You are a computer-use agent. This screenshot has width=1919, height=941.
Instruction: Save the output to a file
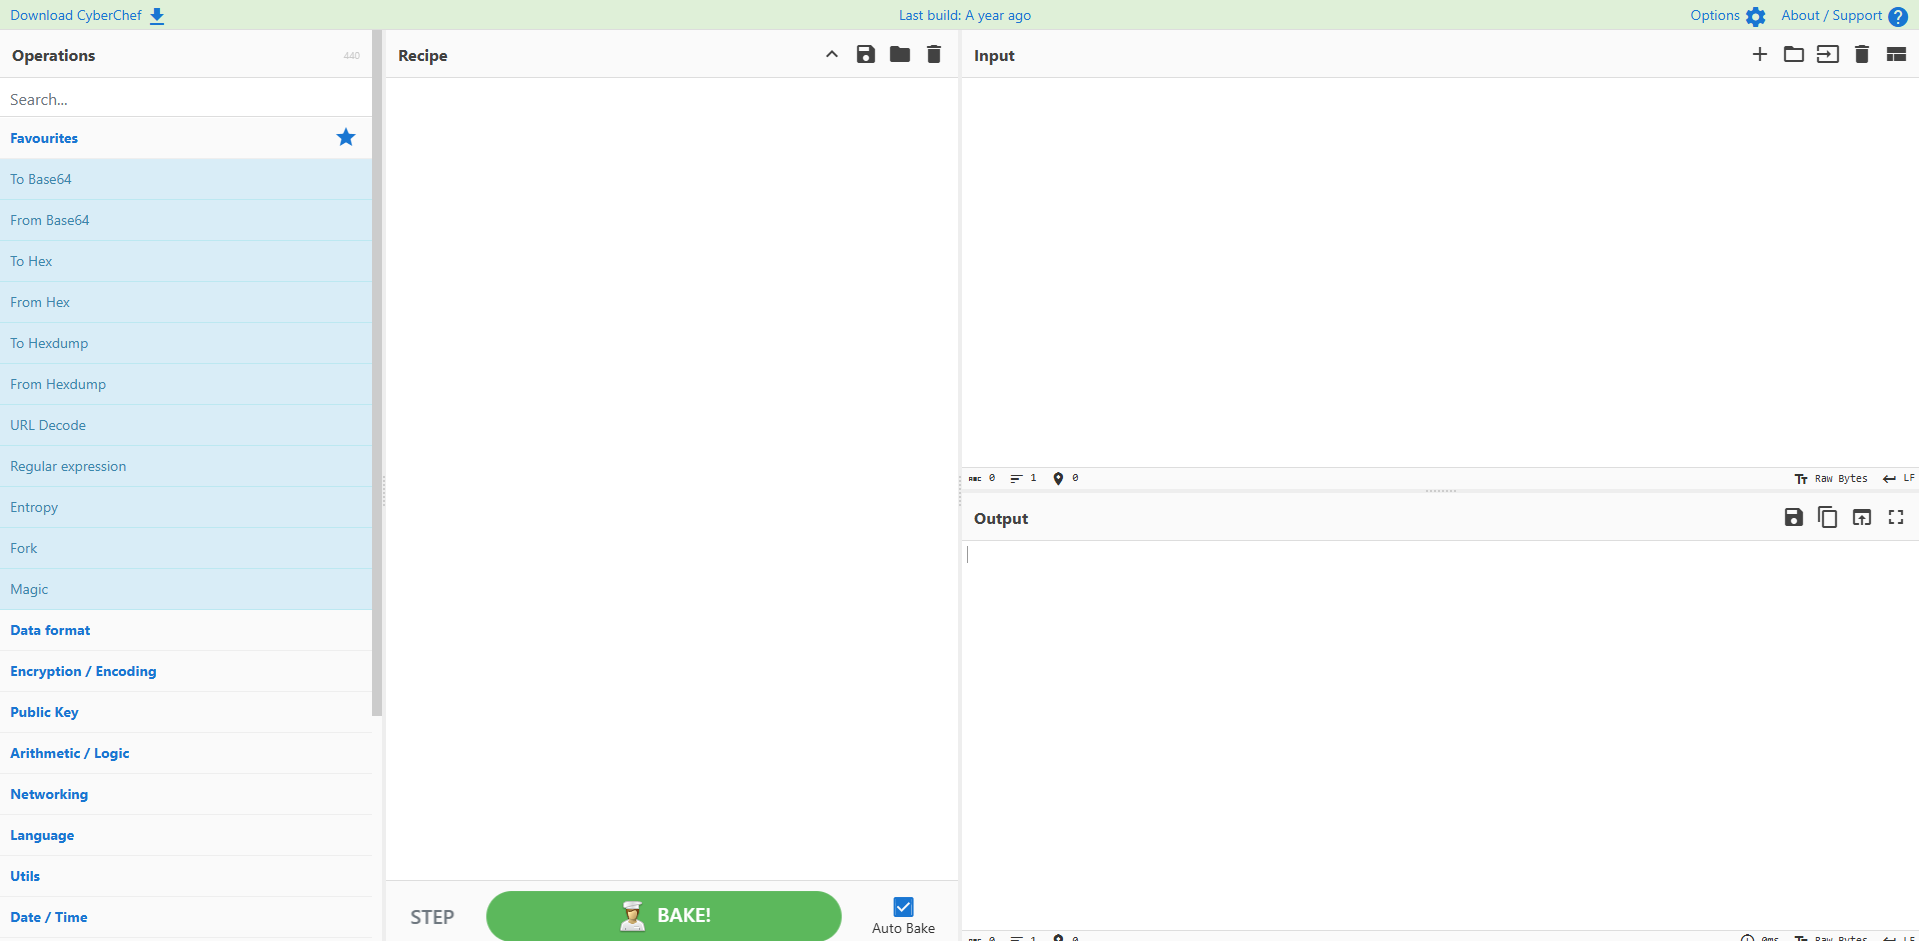(1793, 517)
